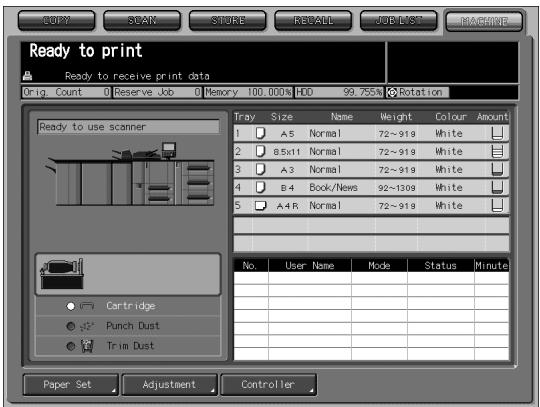The image size is (540, 407).
Task: Select the Cartridge indicator radio
Action: click(x=71, y=306)
